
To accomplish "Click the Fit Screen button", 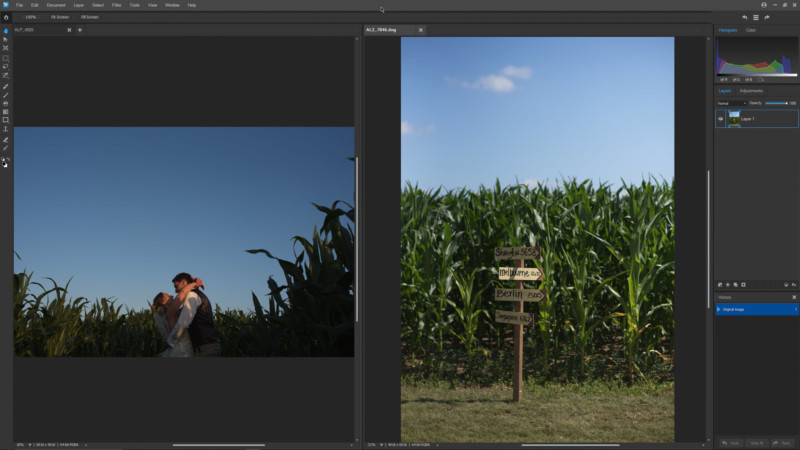I will point(59,17).
